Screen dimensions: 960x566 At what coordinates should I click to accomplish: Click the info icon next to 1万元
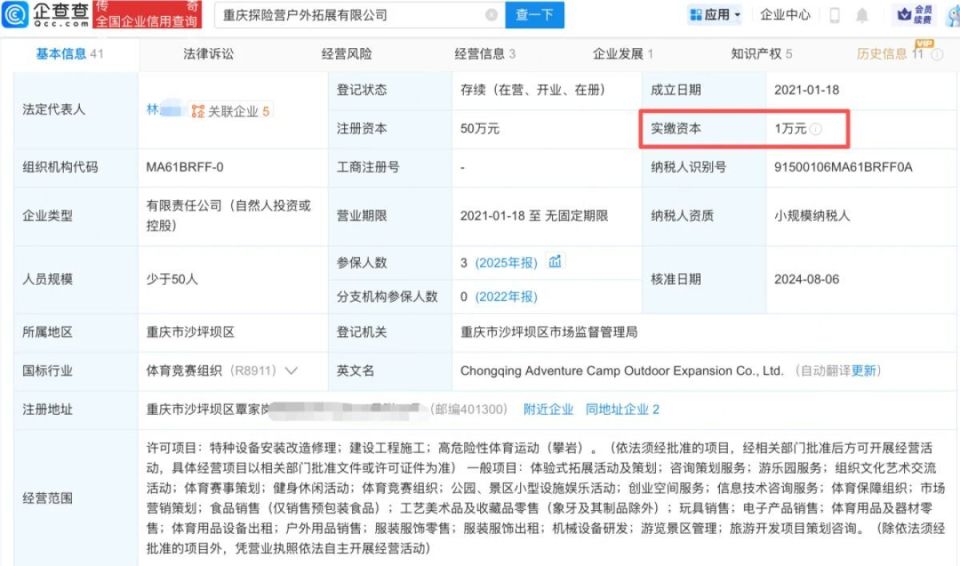(x=816, y=129)
